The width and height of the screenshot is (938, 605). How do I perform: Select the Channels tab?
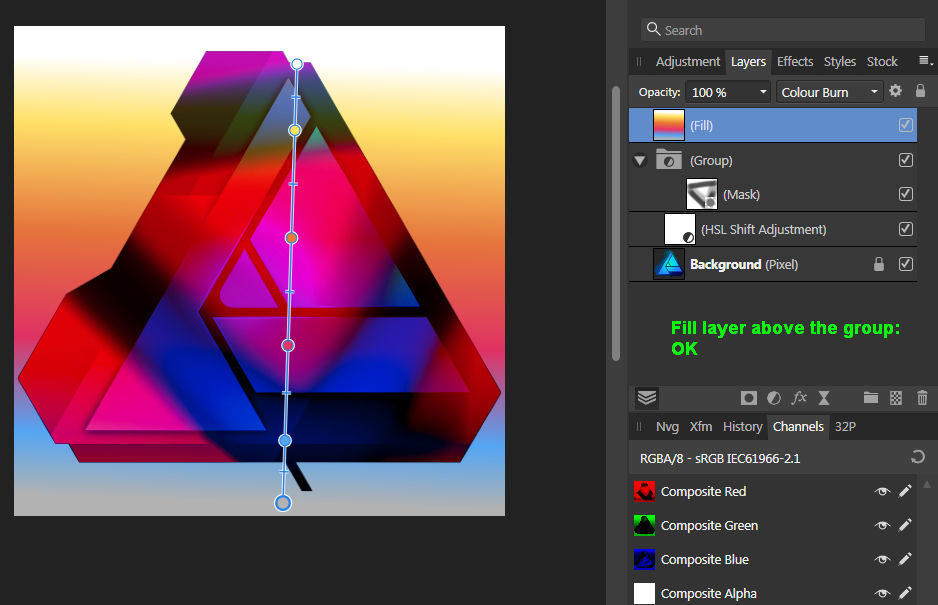pyautogui.click(x=798, y=427)
